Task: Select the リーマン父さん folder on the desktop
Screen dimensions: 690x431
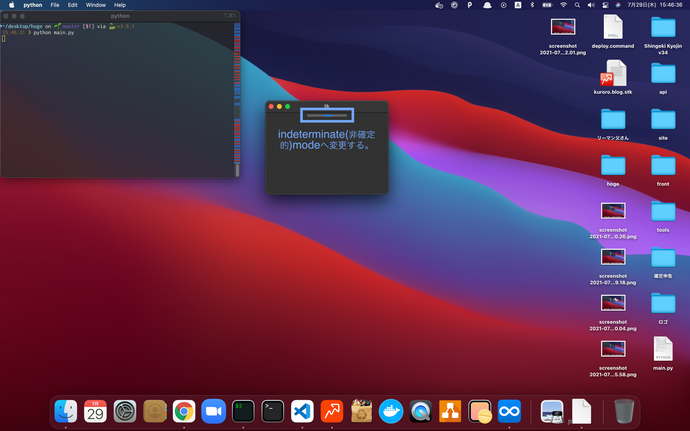Action: tap(613, 119)
